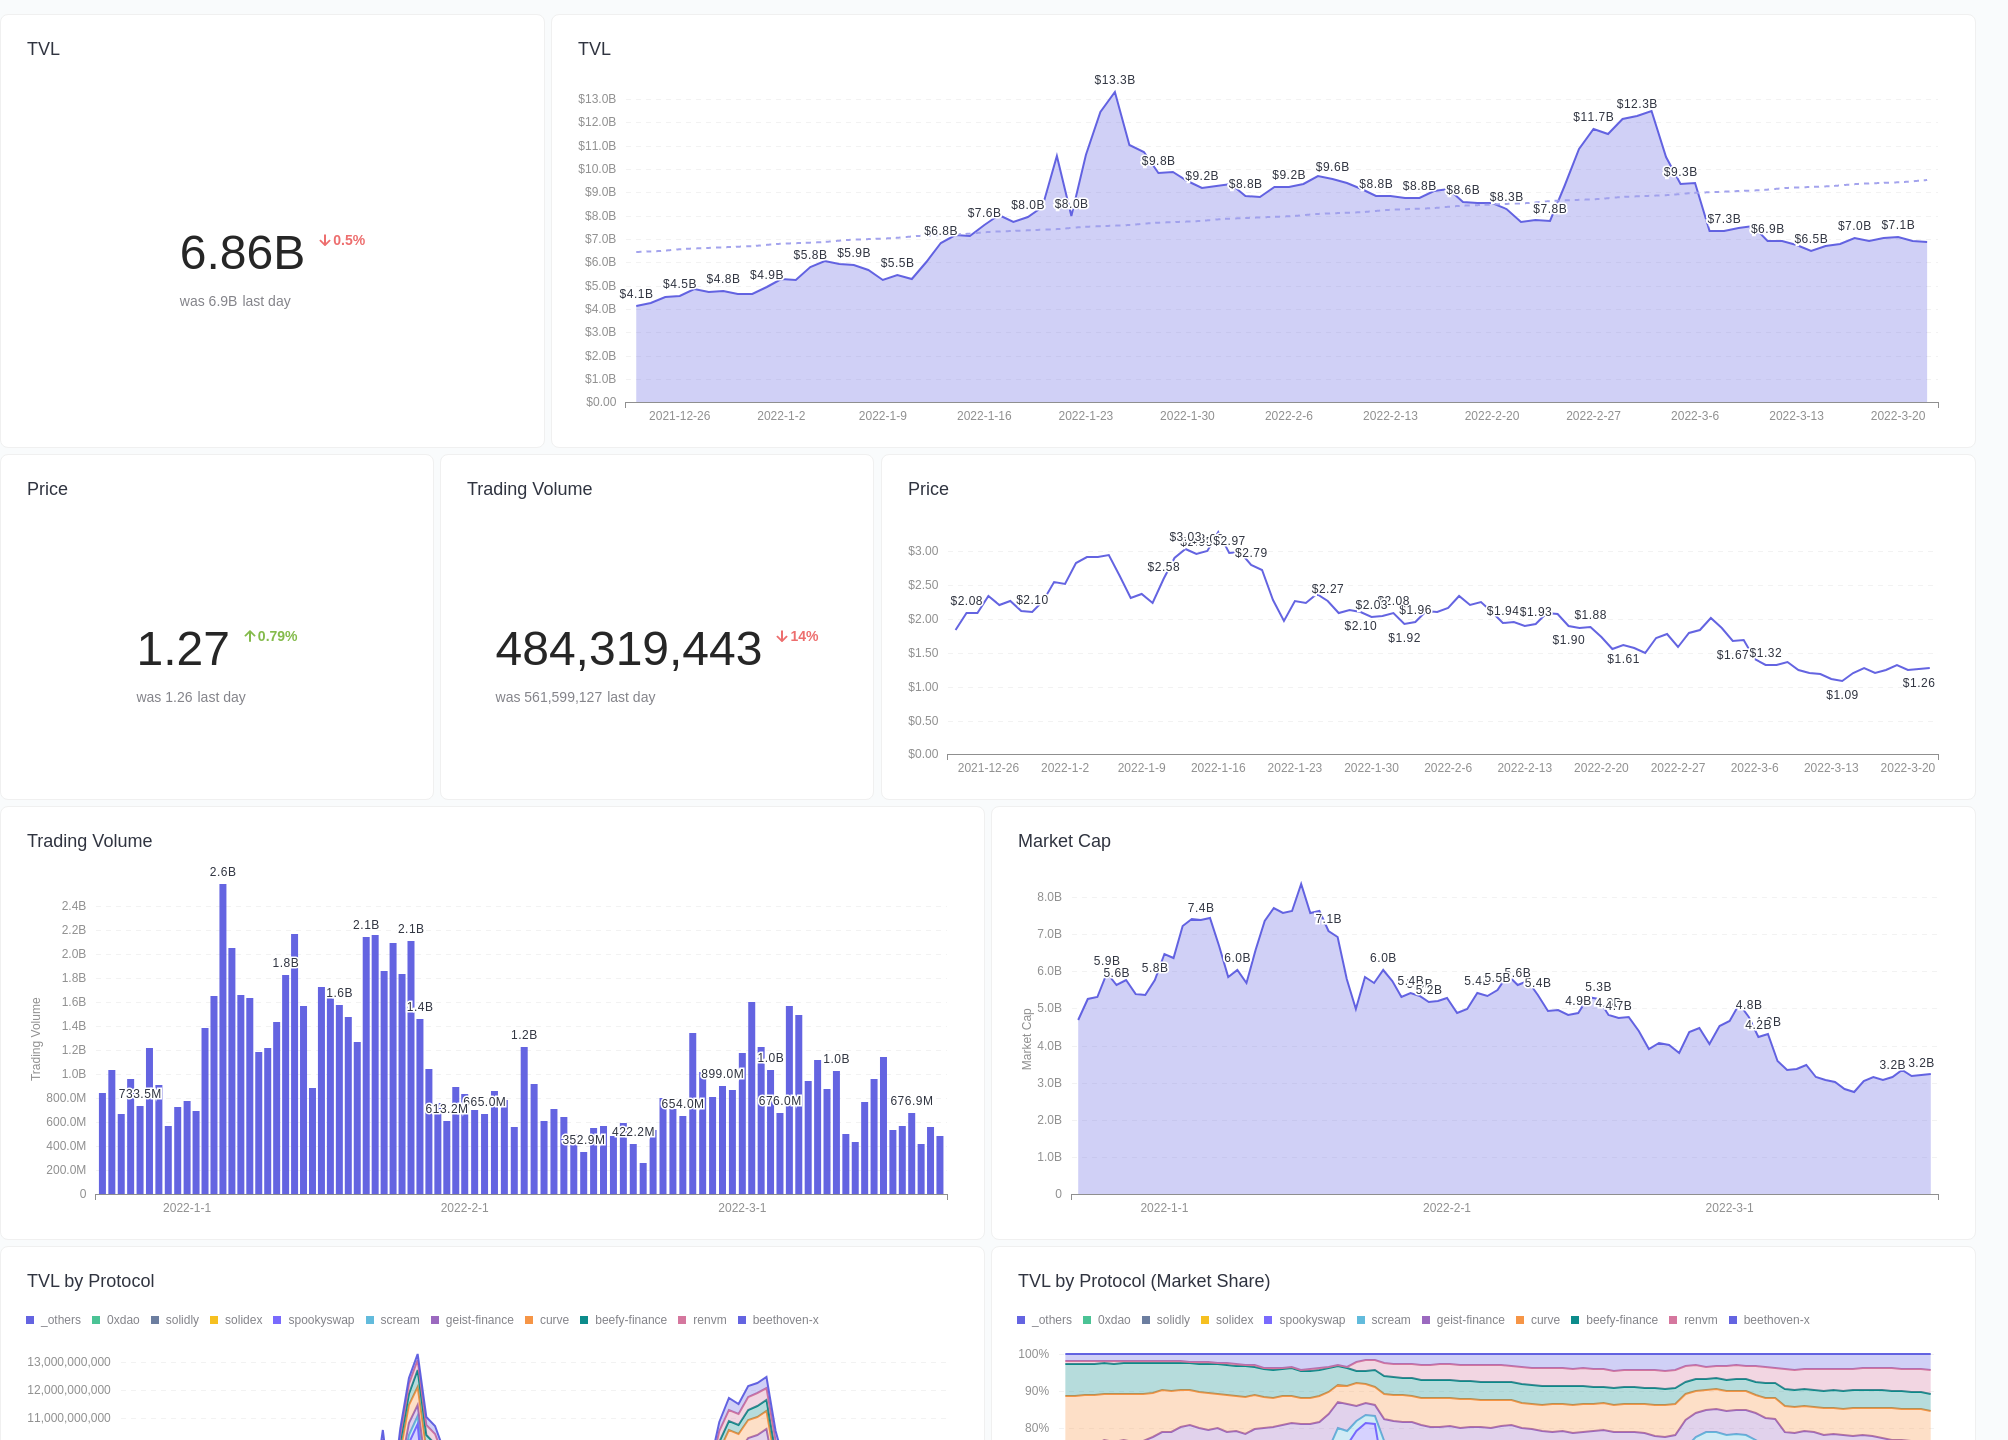This screenshot has width=2008, height=1440.
Task: Click the $13.3B peak on the TVL chart
Action: click(1115, 91)
